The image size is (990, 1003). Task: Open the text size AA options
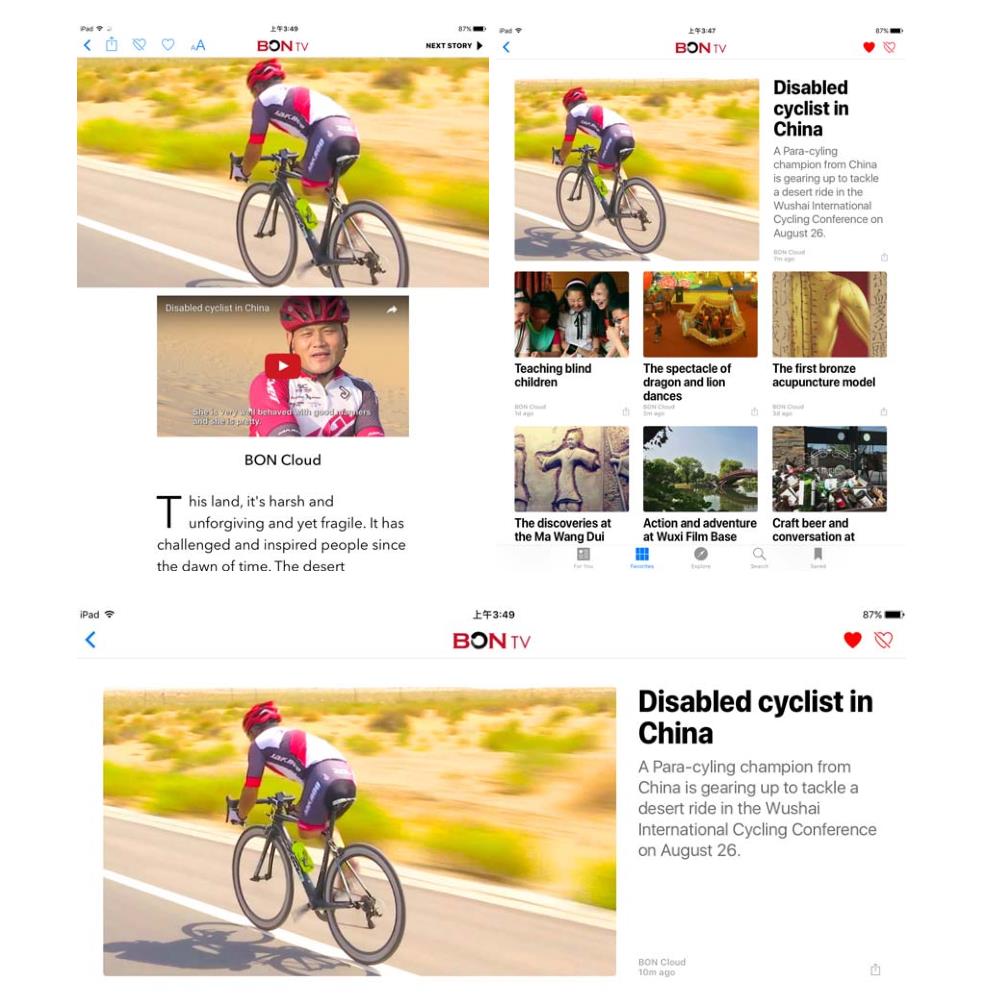point(198,45)
